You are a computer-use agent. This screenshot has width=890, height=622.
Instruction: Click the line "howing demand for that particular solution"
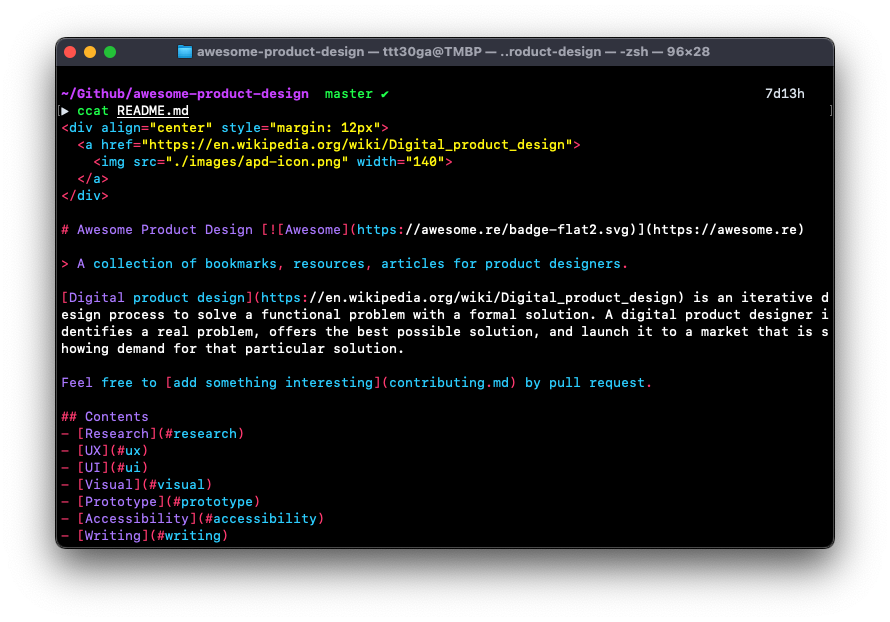[x=233, y=349]
